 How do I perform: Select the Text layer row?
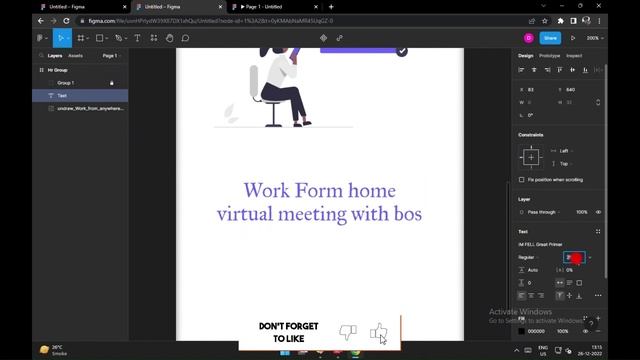(80, 96)
